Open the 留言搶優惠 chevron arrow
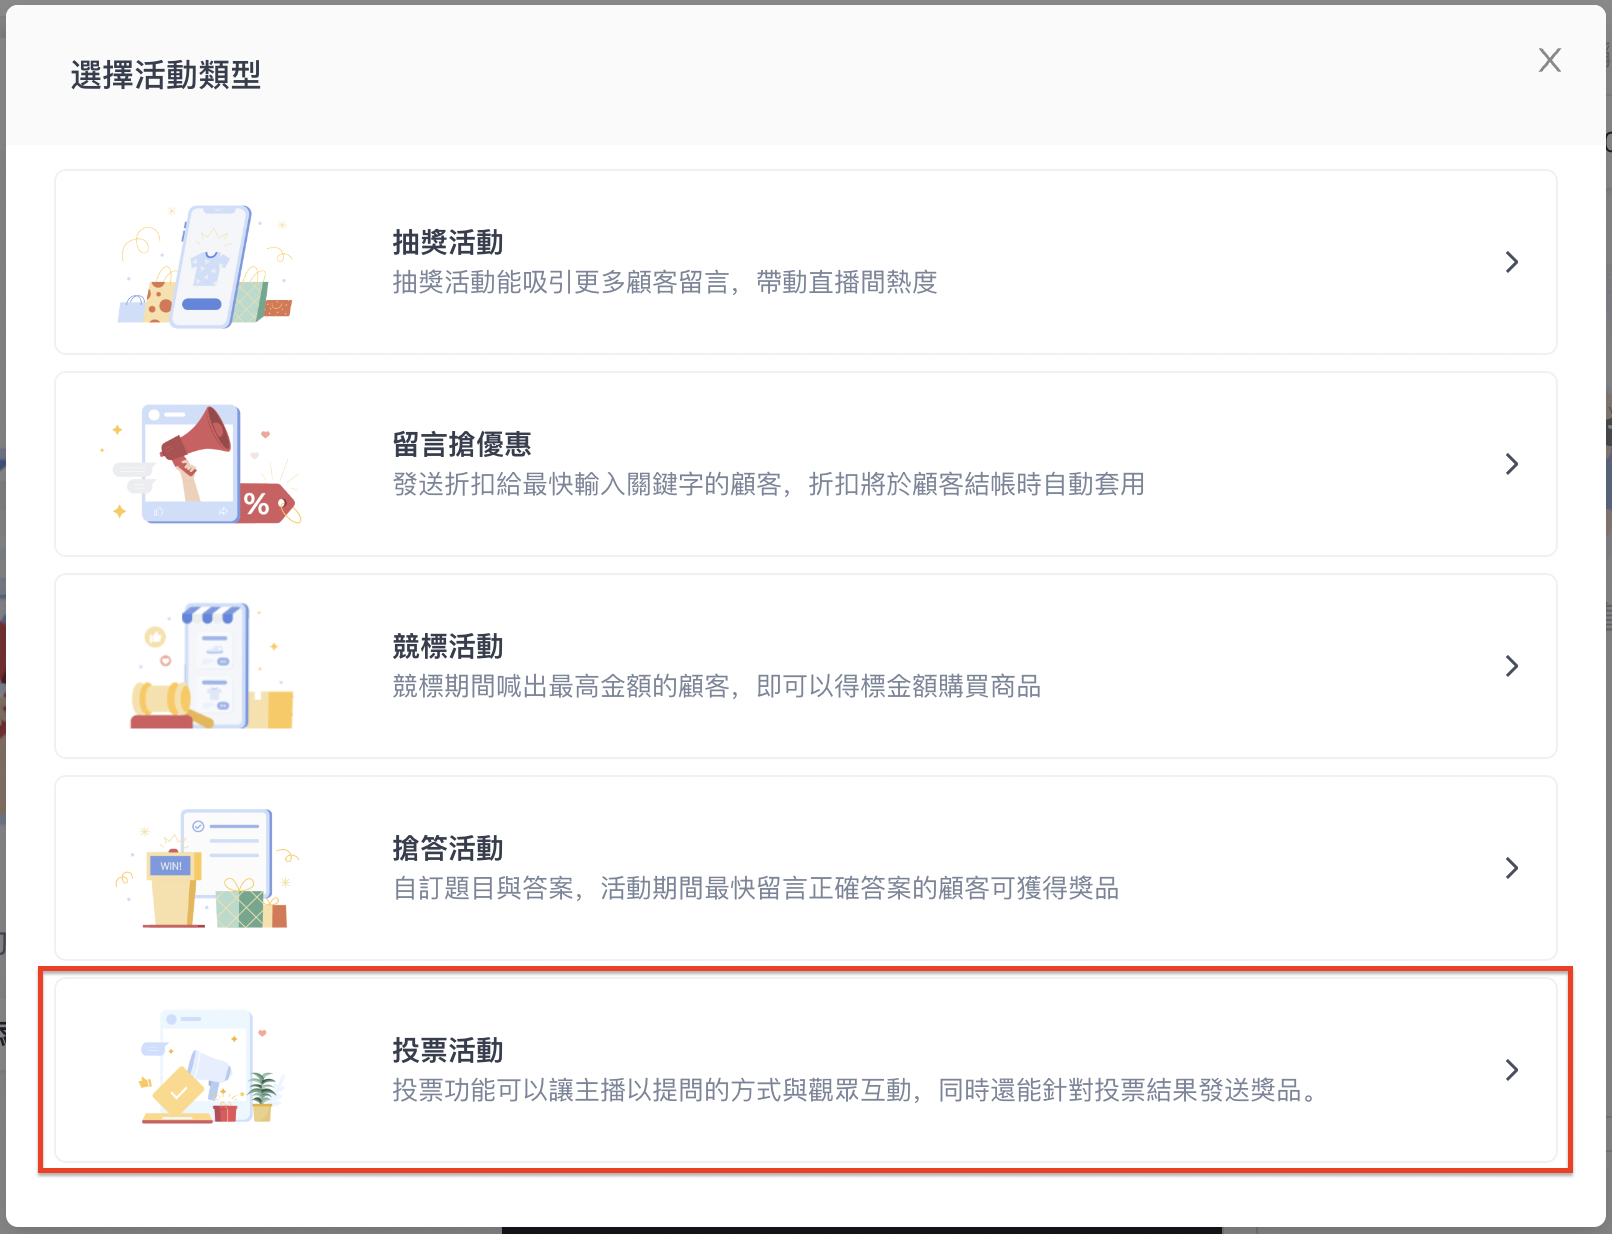 [1511, 464]
